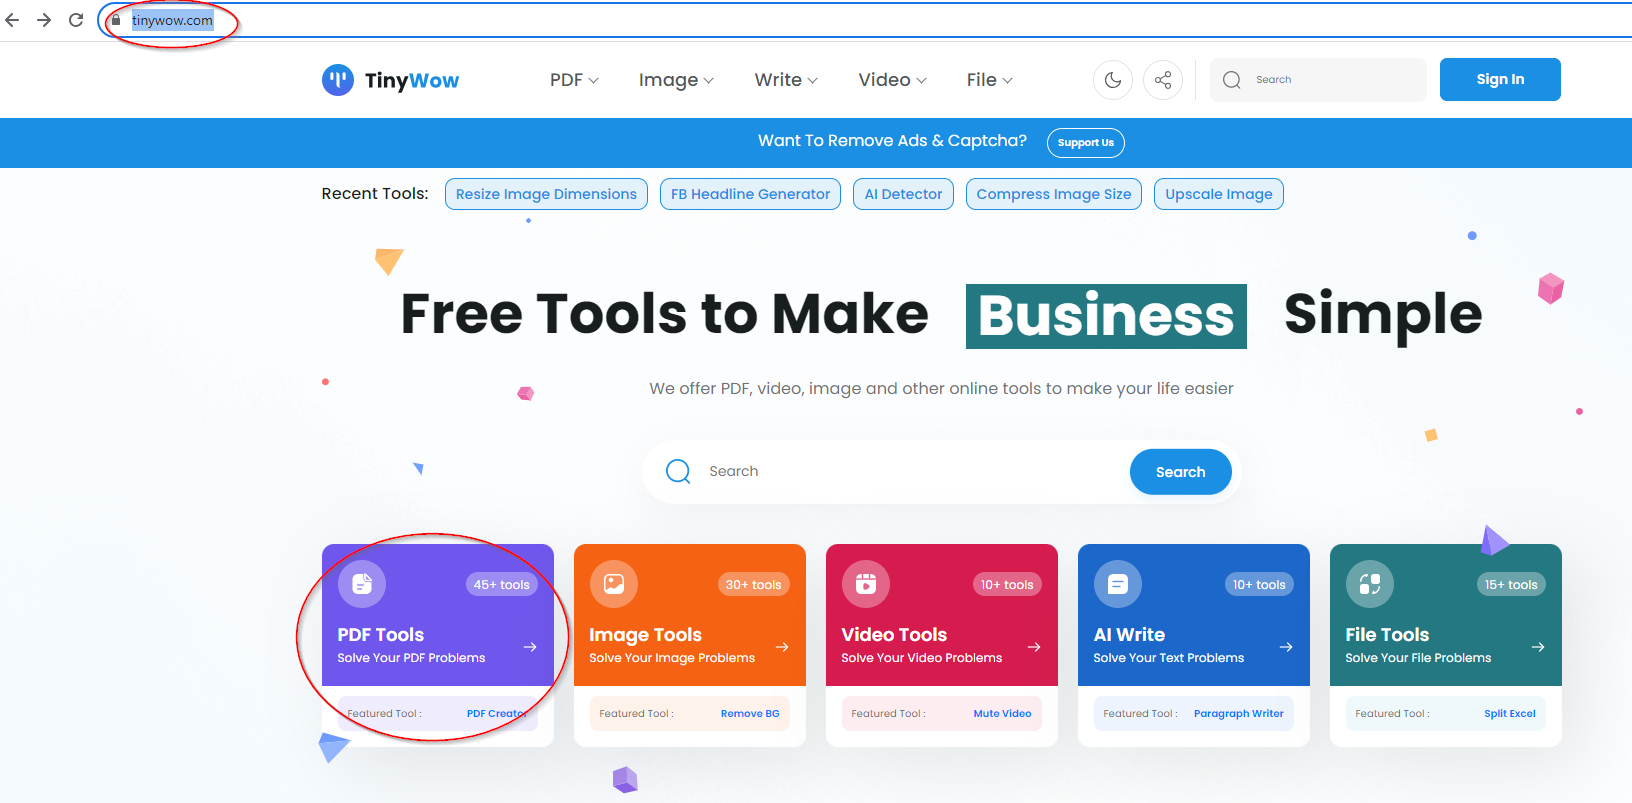1632x803 pixels.
Task: Open the PDF Creator featured tool
Action: pyautogui.click(x=496, y=714)
